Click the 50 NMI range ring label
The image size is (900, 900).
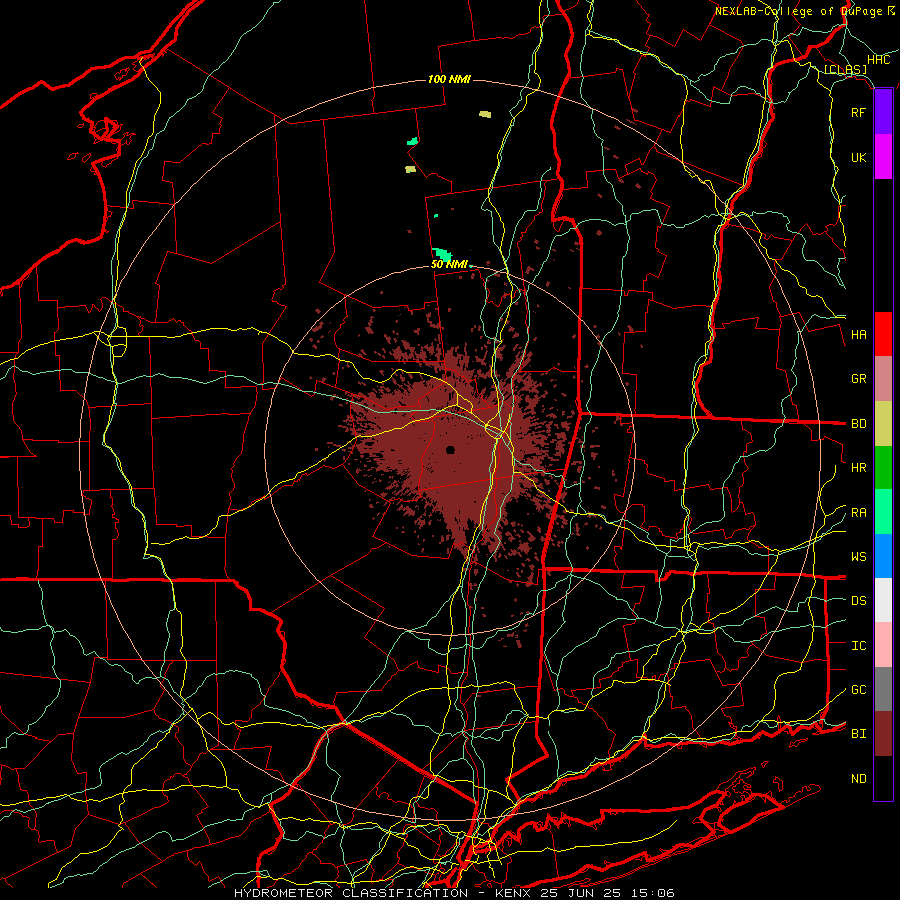[448, 264]
